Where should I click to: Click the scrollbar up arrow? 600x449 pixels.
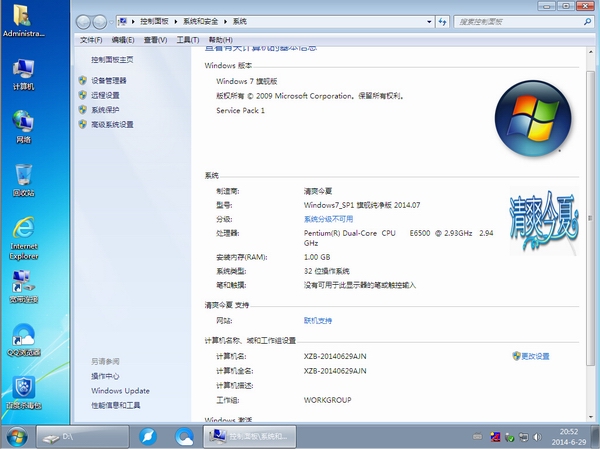590,52
